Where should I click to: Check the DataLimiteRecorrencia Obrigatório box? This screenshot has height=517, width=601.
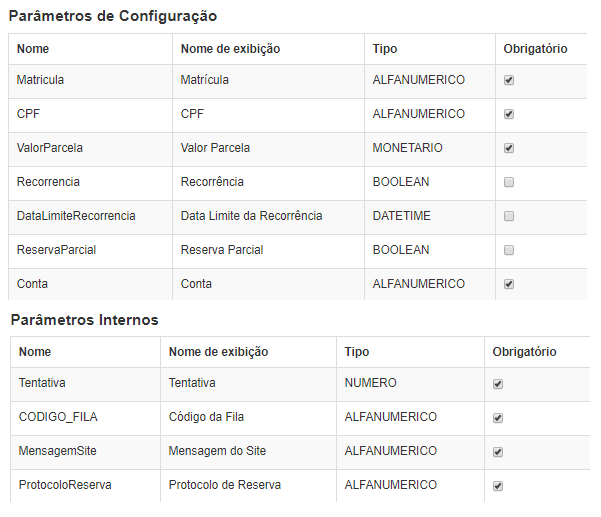[509, 216]
